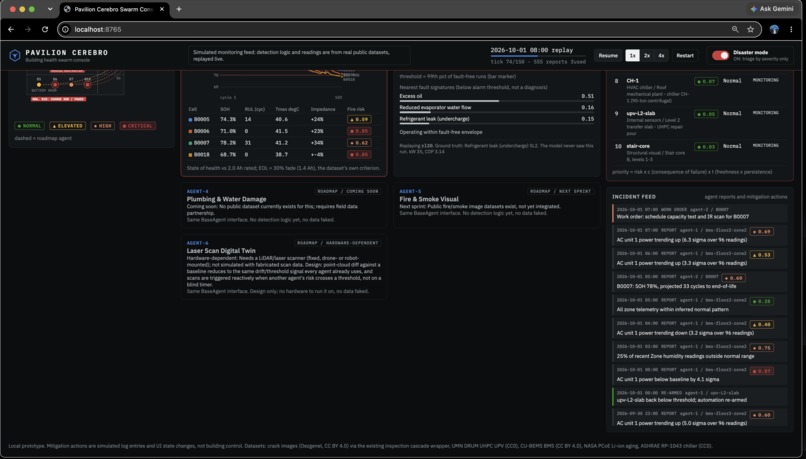Open the B0007 SOH 78% incident report
The image size is (806, 459).
point(700,282)
